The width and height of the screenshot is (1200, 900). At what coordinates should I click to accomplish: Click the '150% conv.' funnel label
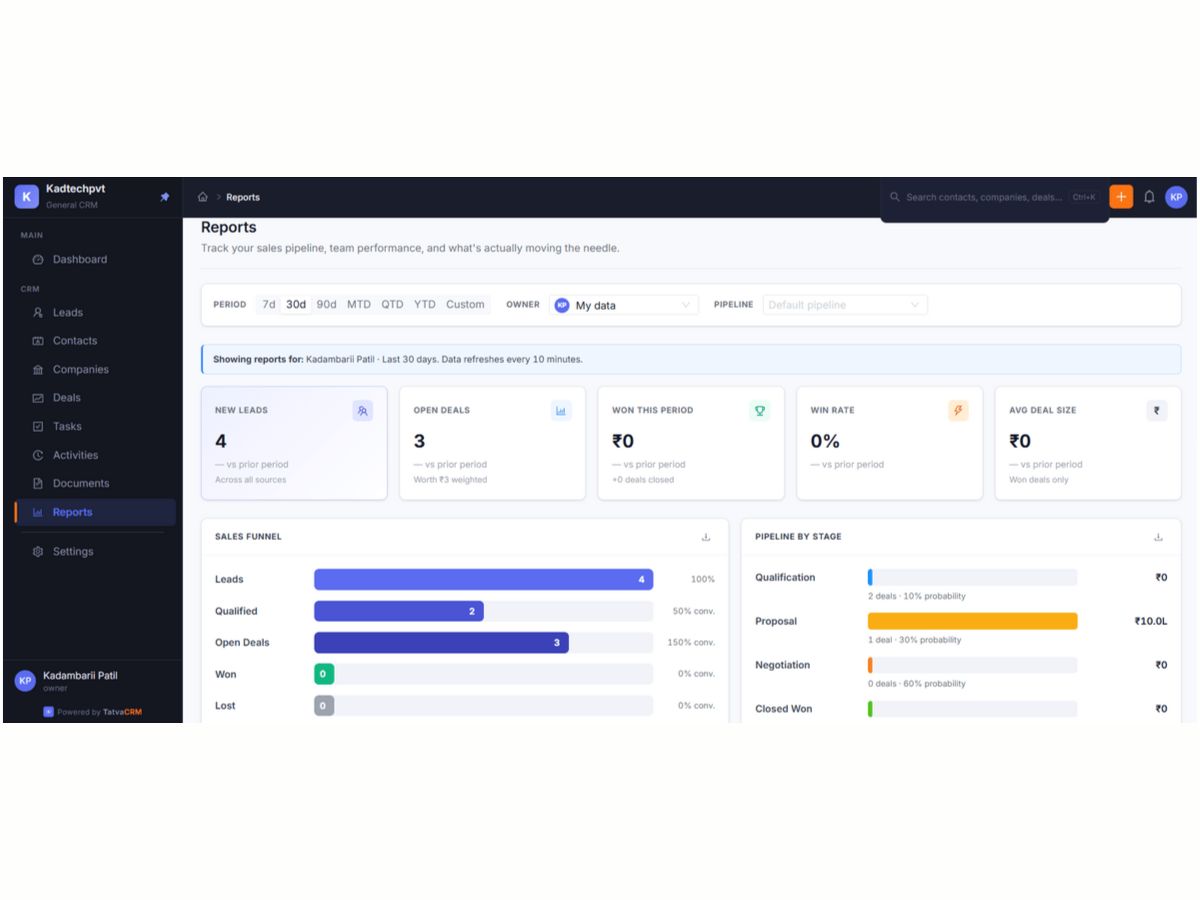(x=691, y=643)
